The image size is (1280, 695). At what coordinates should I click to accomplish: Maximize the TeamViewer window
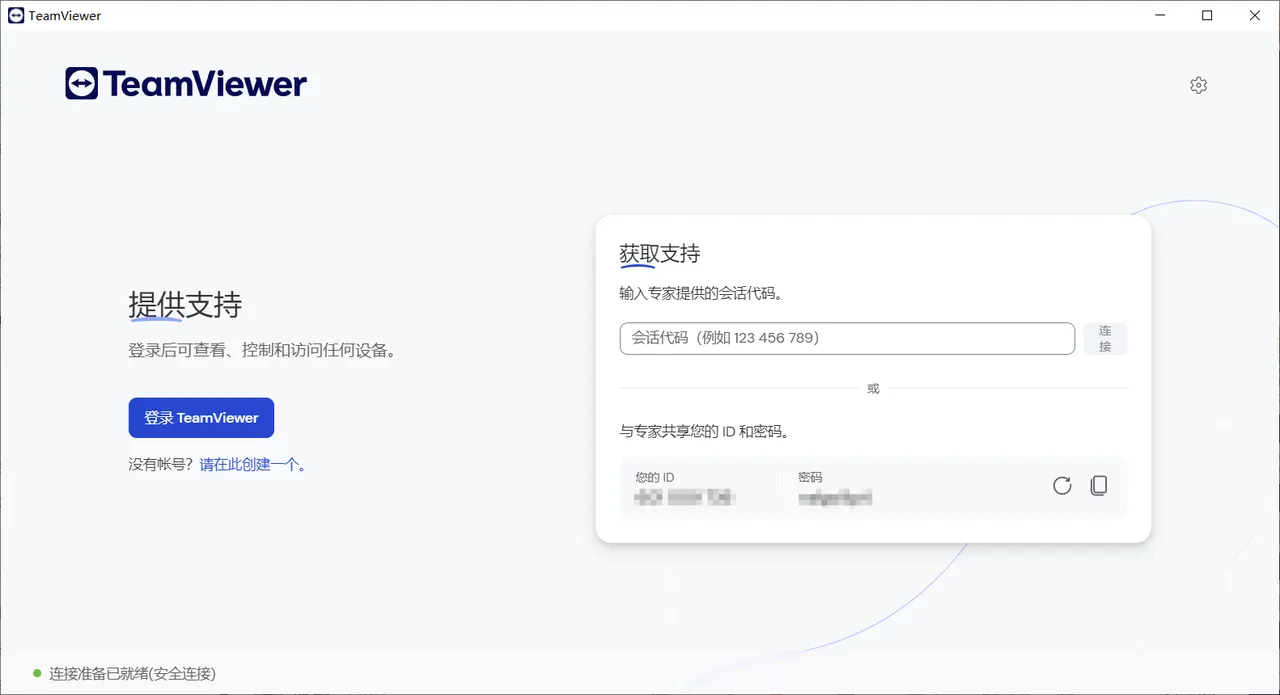1207,15
